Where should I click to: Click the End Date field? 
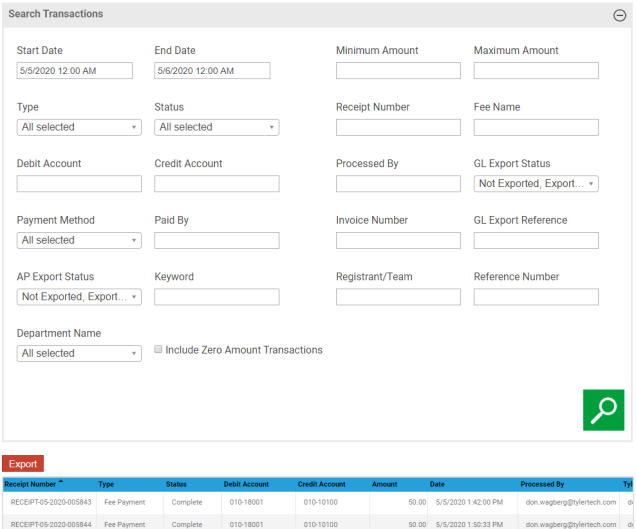coord(212,71)
